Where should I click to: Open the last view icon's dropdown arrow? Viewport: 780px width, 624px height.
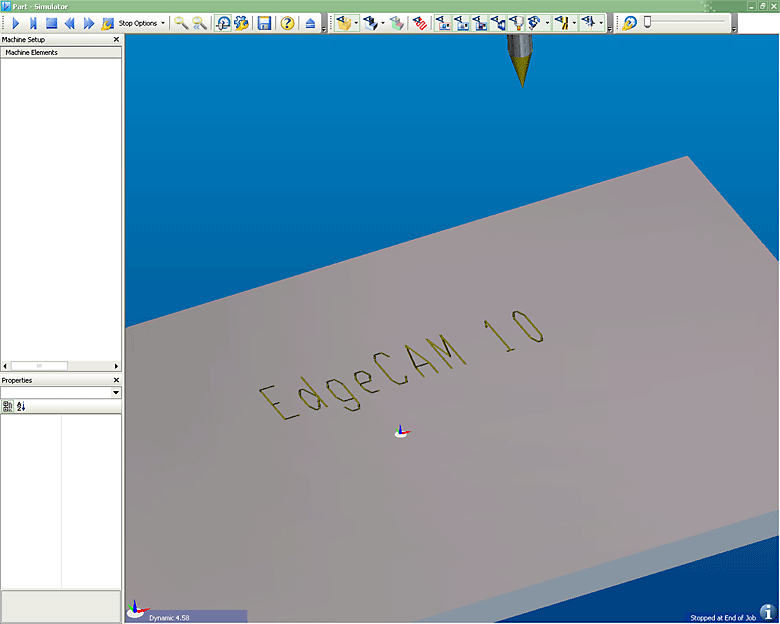point(601,23)
